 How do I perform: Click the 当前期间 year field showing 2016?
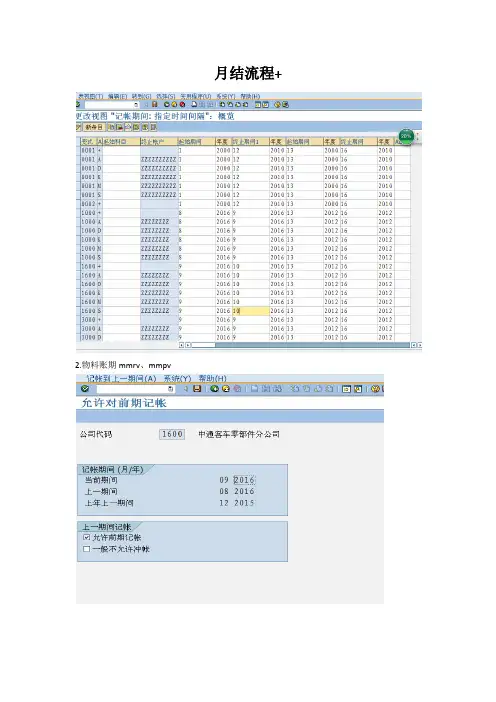244,480
